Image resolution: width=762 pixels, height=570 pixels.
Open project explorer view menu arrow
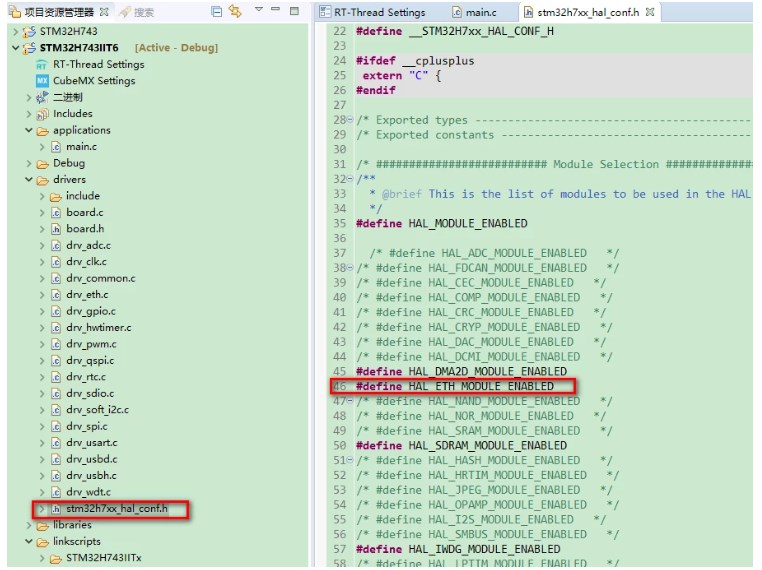259,10
